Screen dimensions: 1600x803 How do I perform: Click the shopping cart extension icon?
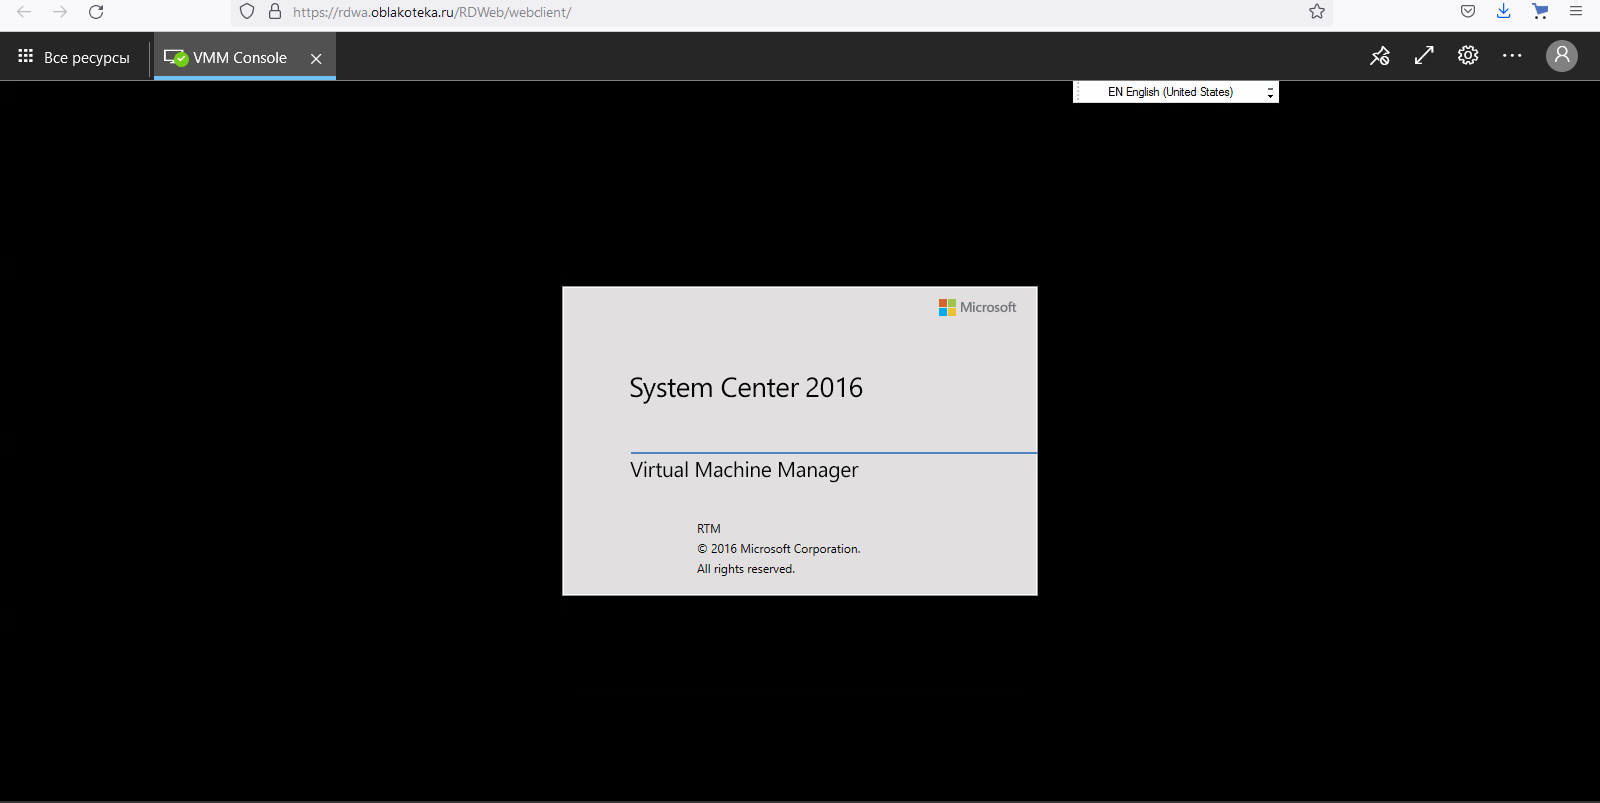pyautogui.click(x=1540, y=12)
